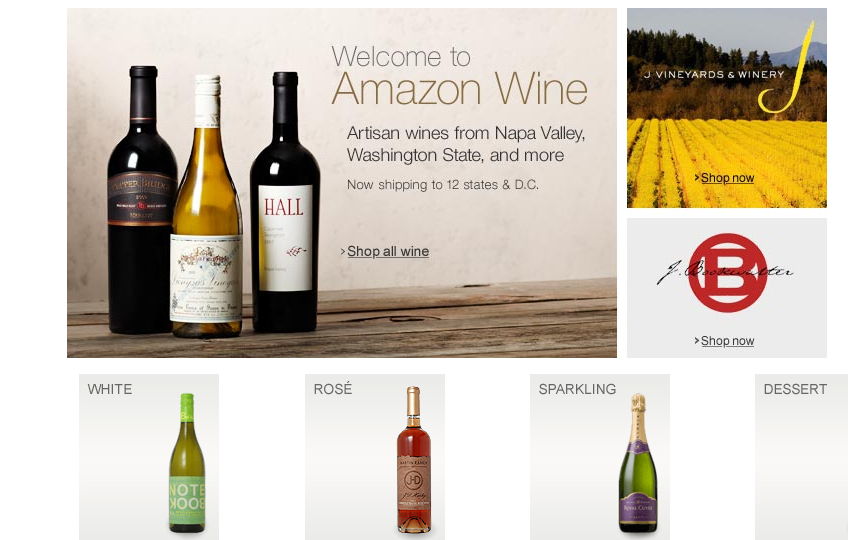848x540 pixels.
Task: Select the J. Bookwalter red B logo
Action: coord(727,273)
